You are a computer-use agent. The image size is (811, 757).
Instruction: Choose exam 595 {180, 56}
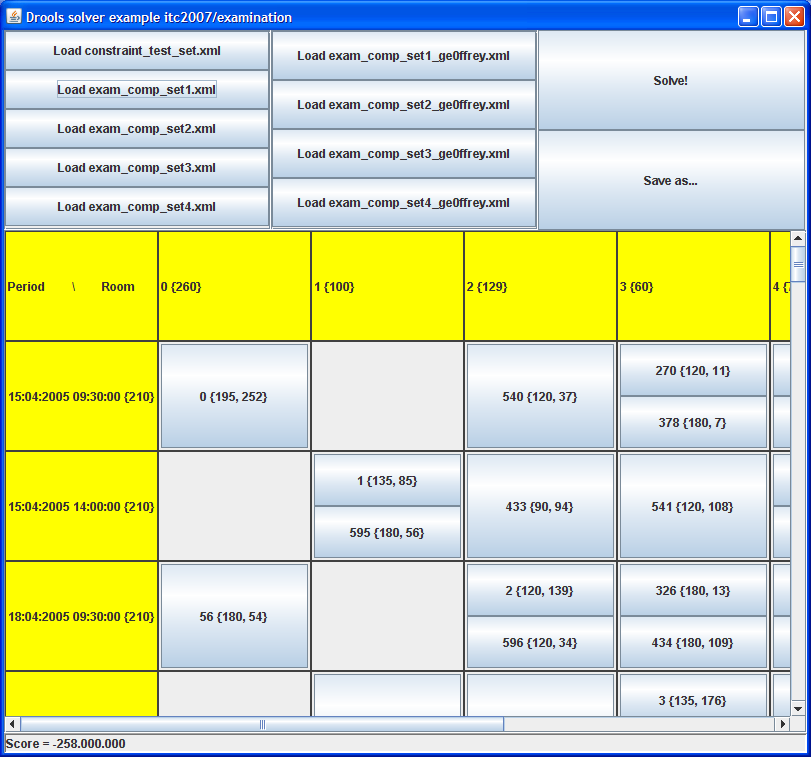tap(387, 533)
